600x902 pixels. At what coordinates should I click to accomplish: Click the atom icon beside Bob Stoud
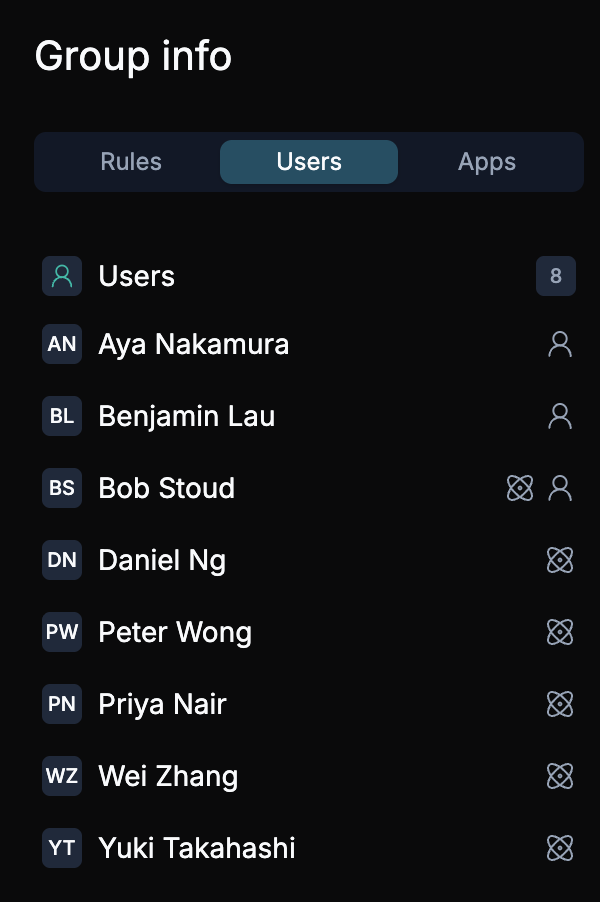[520, 488]
